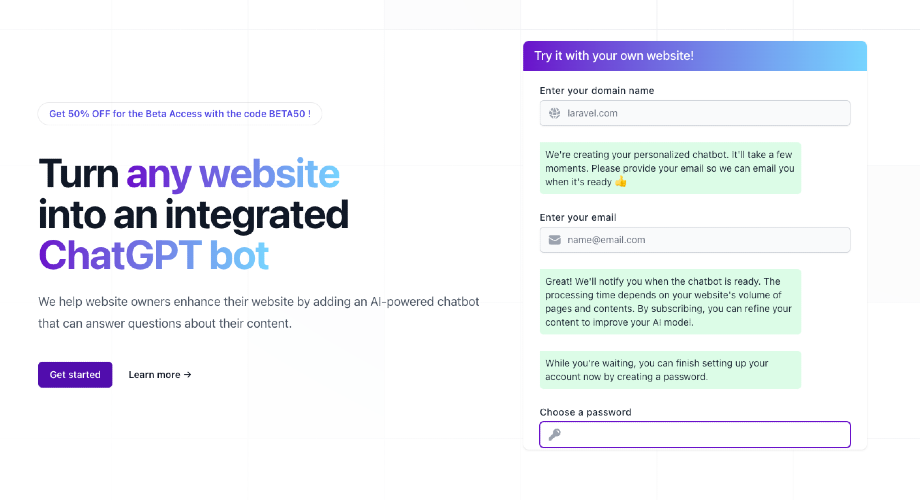
Task: Click the gradient "ChatGPT bot" heading text
Action: click(x=154, y=256)
